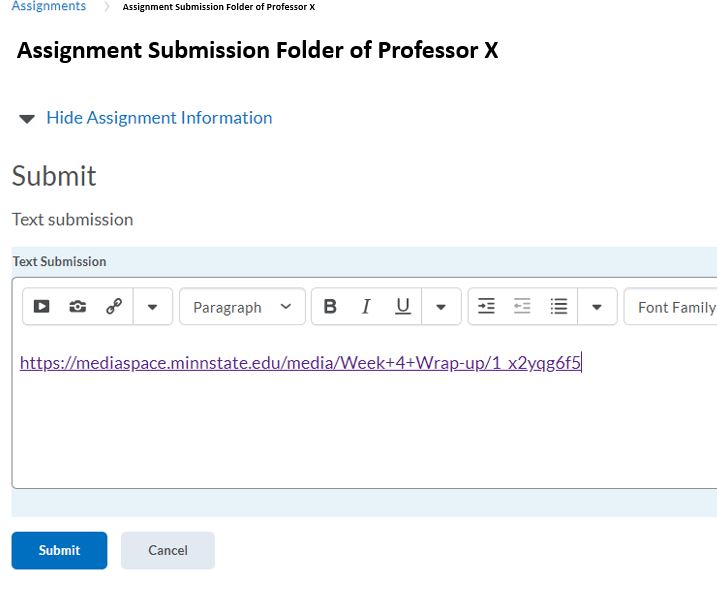Open more insert options dropdown arrow
Image resolution: width=717 pixels, height=592 pixels.
click(x=152, y=307)
